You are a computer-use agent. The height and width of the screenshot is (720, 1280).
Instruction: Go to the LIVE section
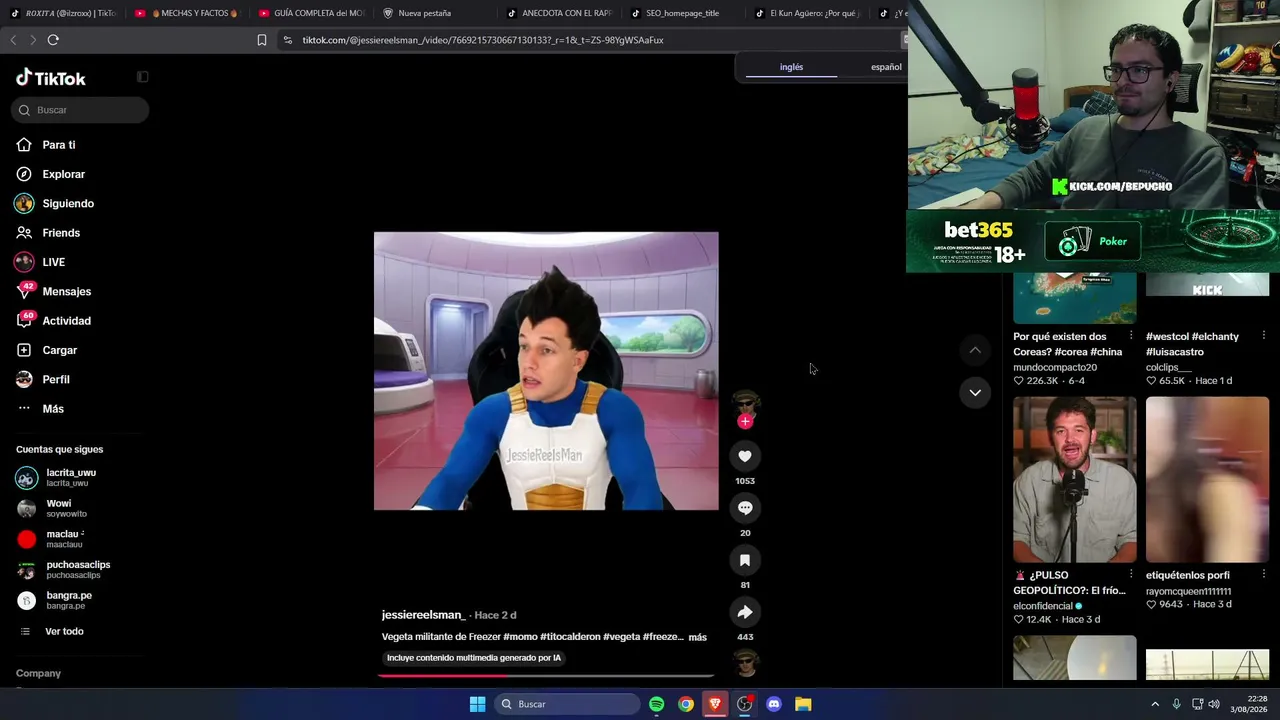coord(40,262)
